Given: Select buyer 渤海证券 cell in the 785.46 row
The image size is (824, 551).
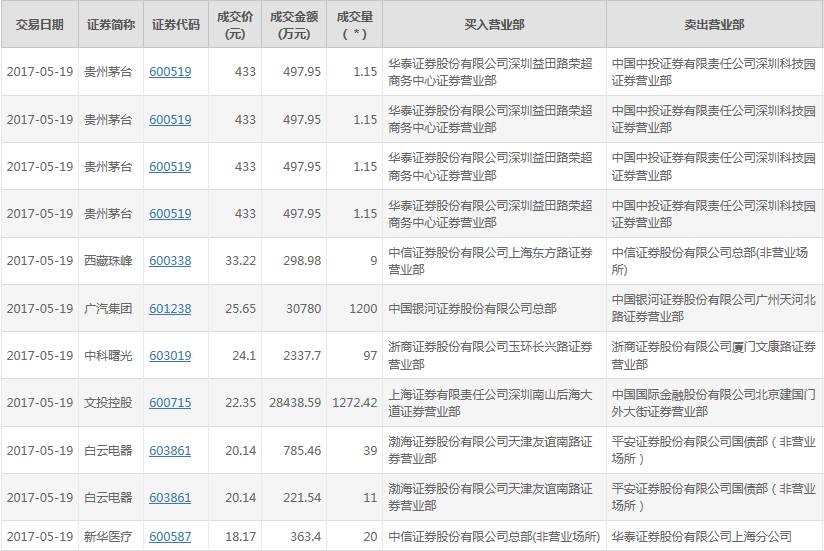Looking at the screenshot, I should (490, 451).
